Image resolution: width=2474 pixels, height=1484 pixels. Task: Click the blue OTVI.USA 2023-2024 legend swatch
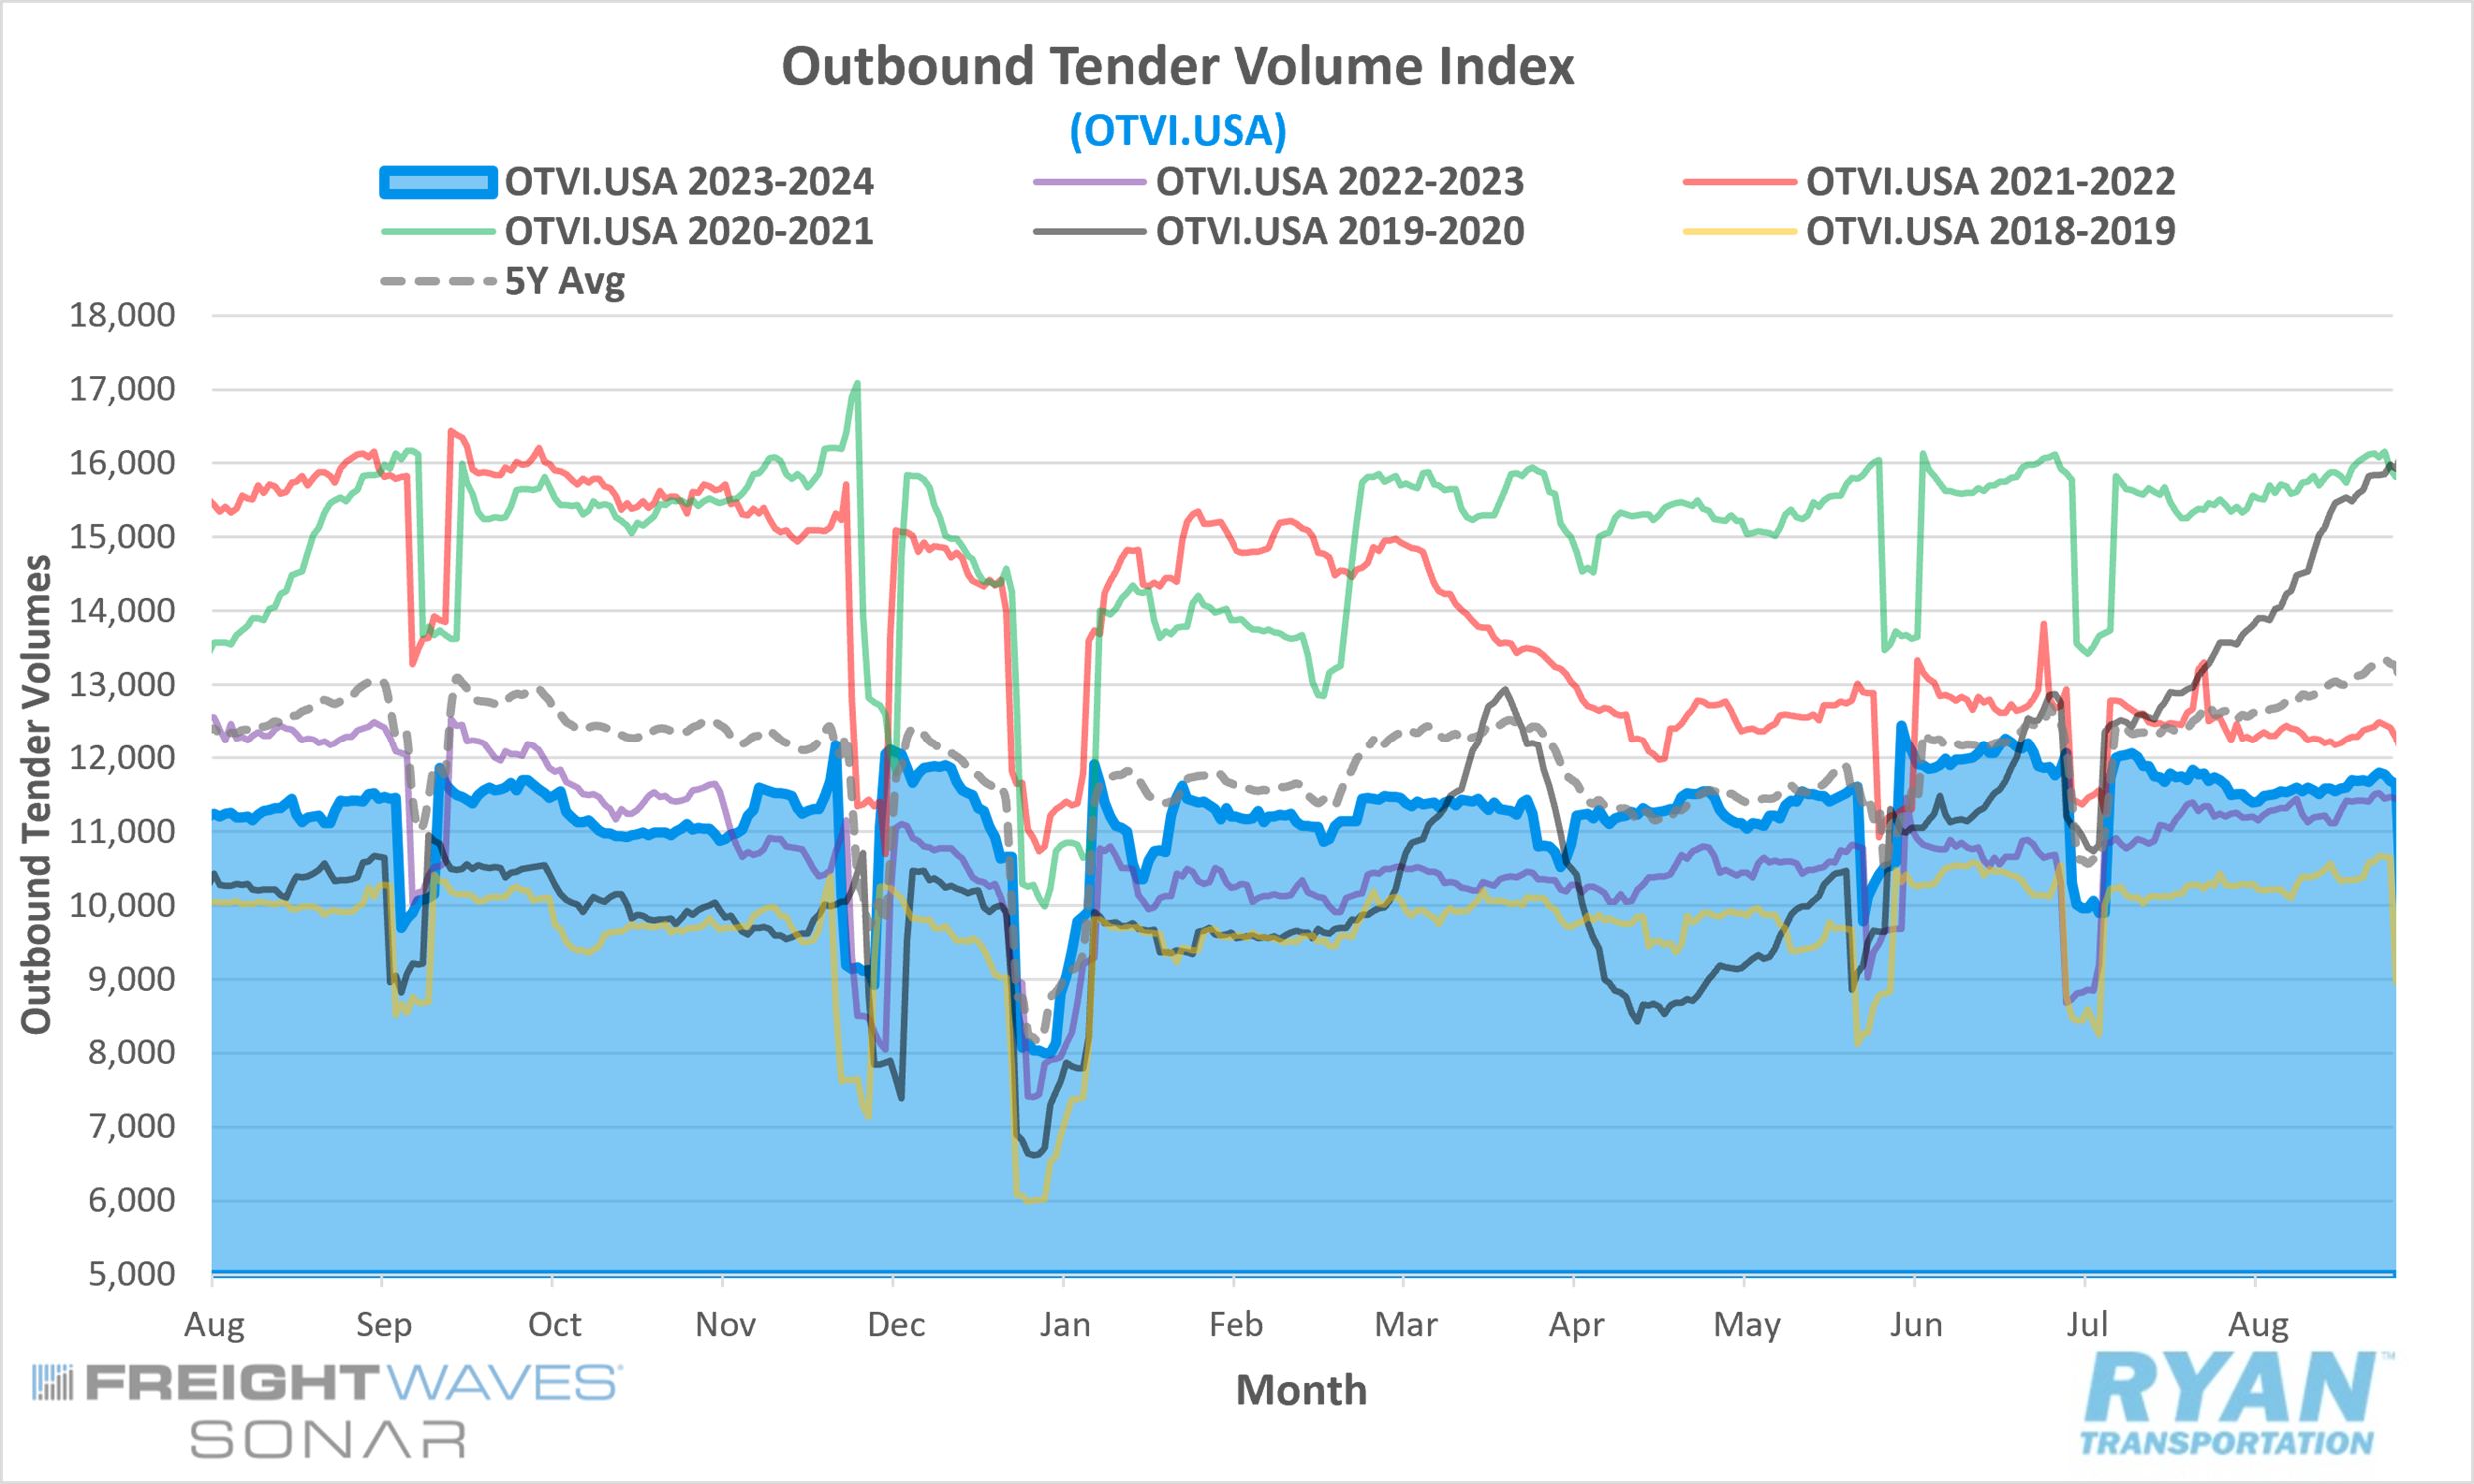tap(438, 182)
